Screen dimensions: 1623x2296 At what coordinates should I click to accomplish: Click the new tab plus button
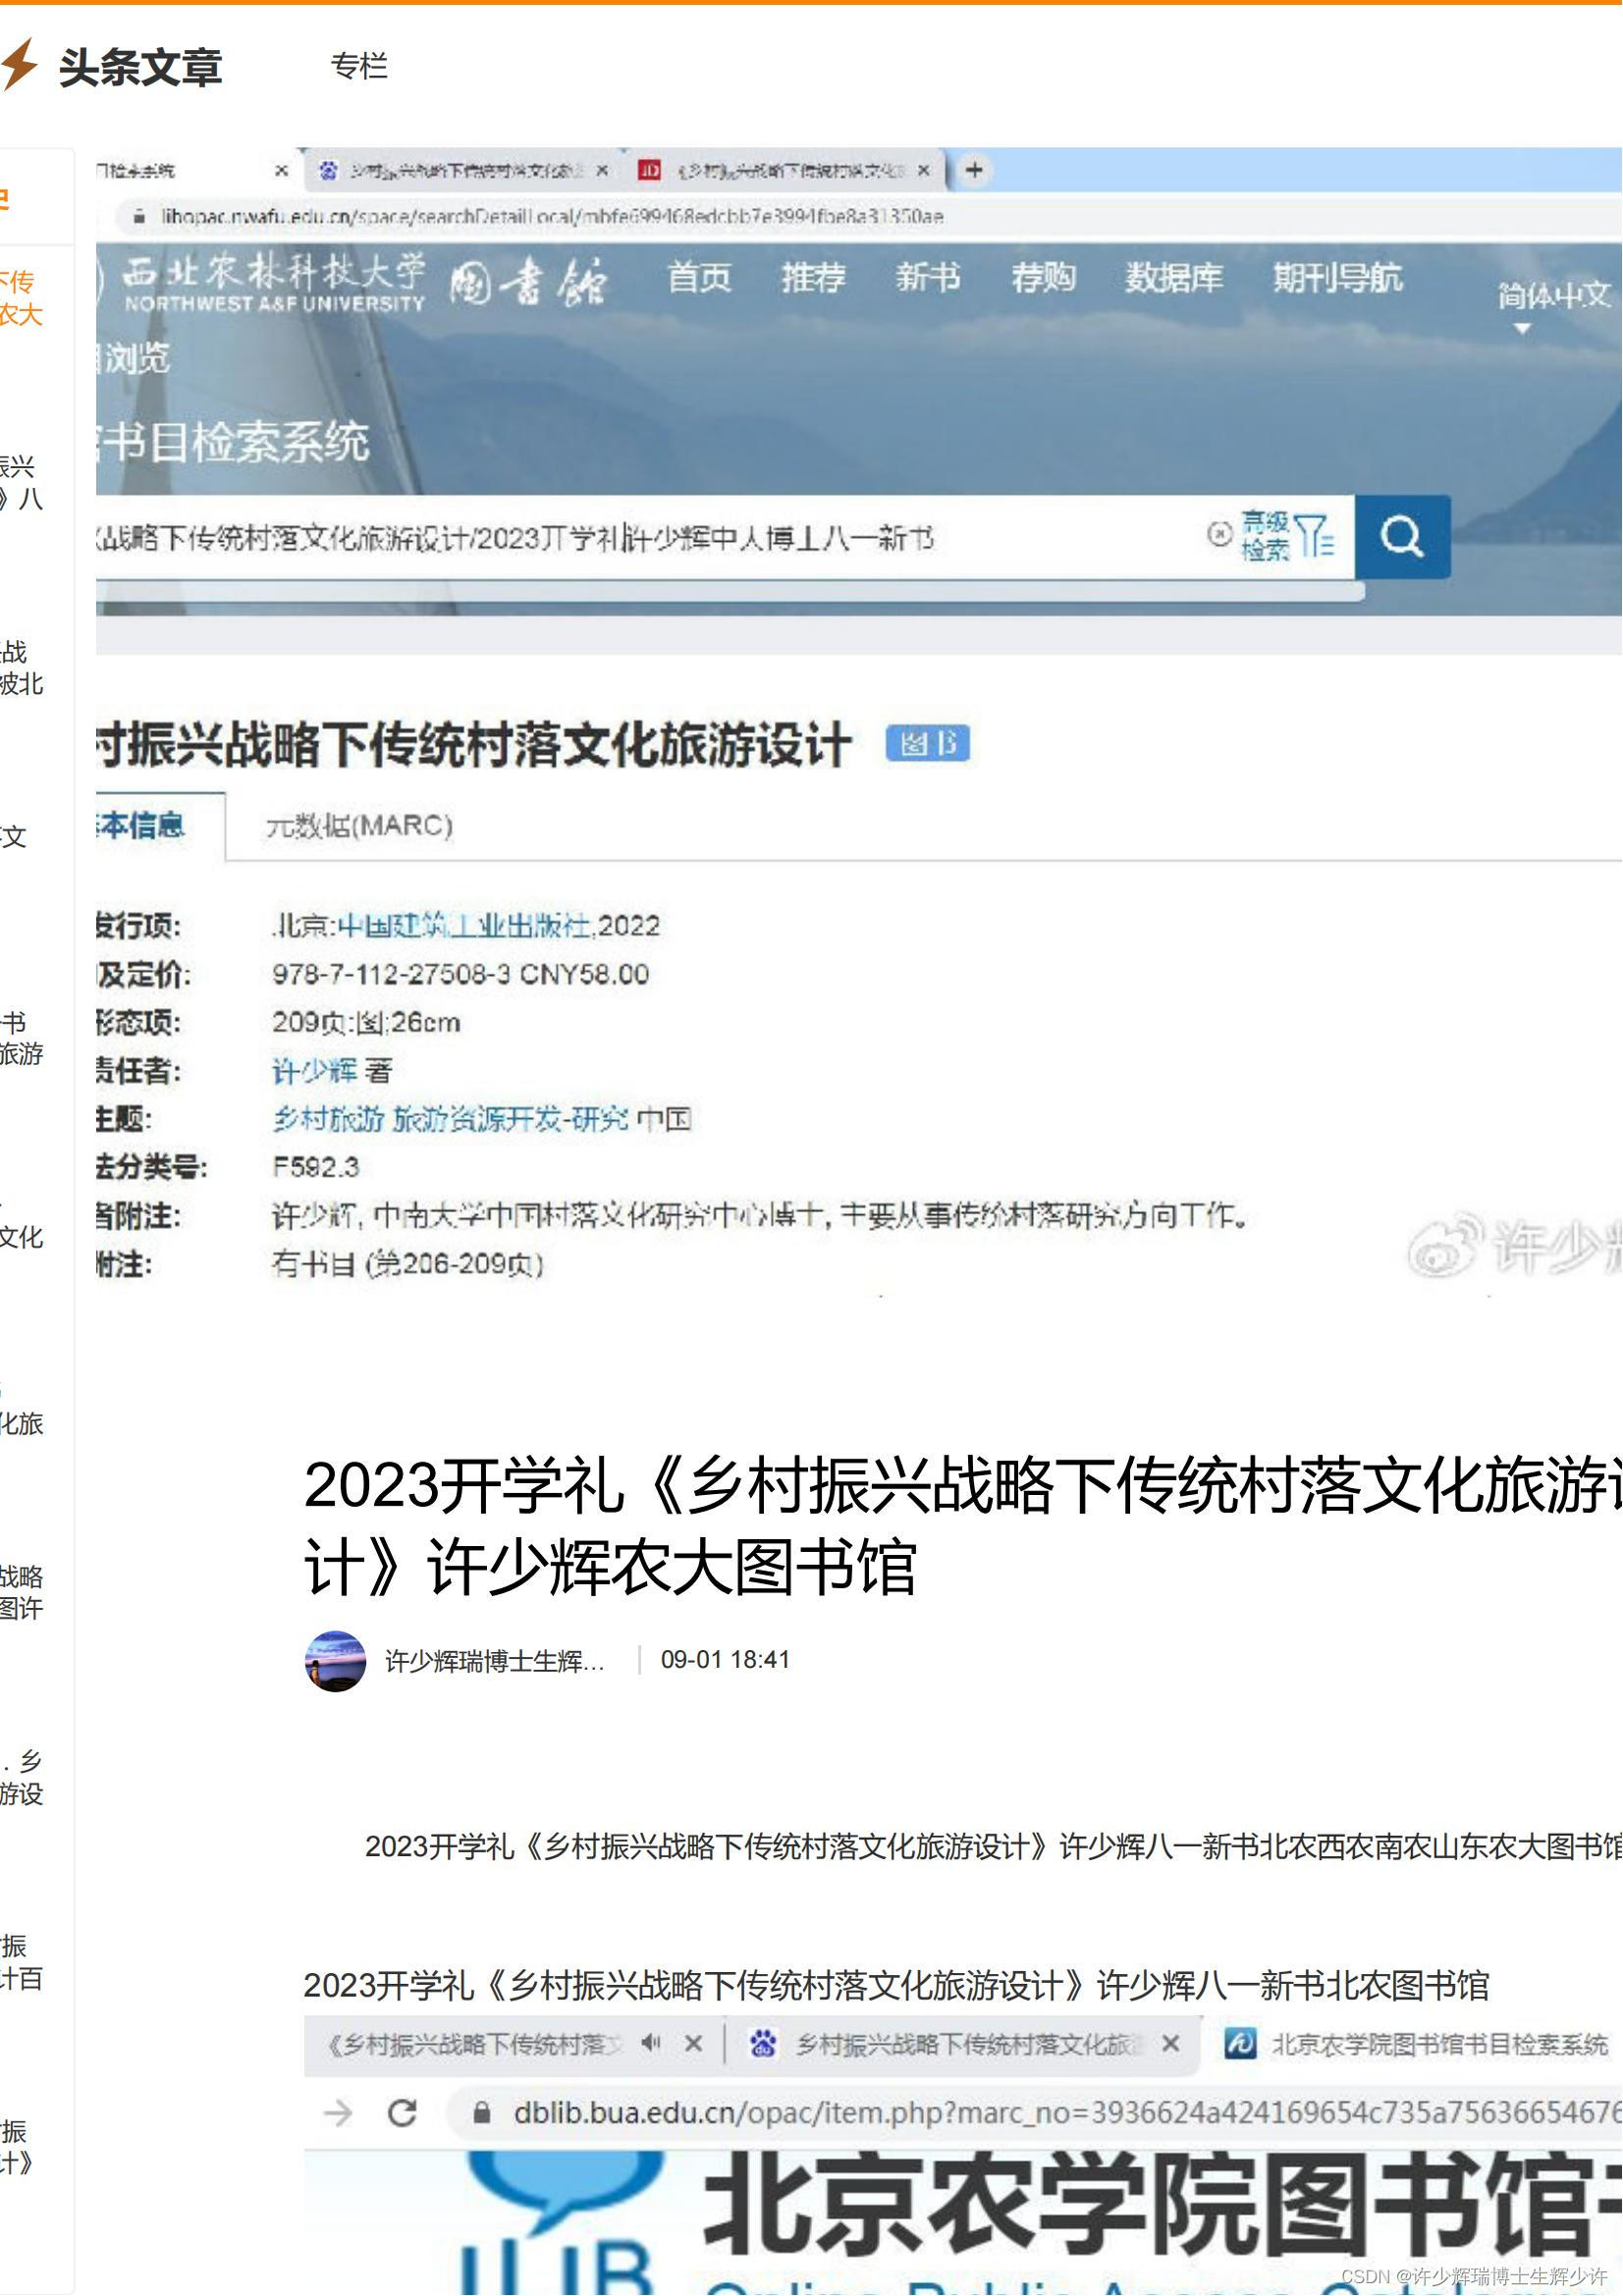[x=974, y=170]
